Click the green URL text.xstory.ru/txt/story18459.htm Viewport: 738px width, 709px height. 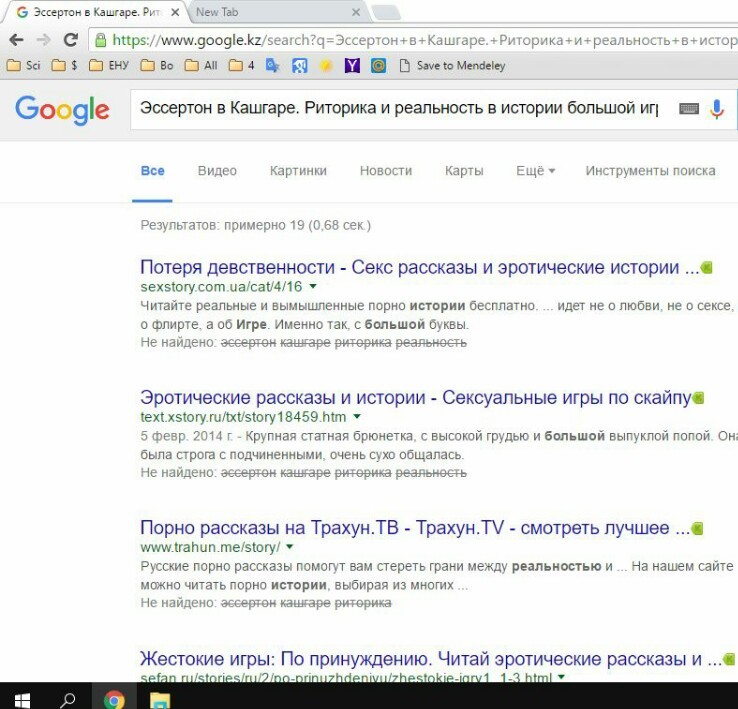(243, 417)
